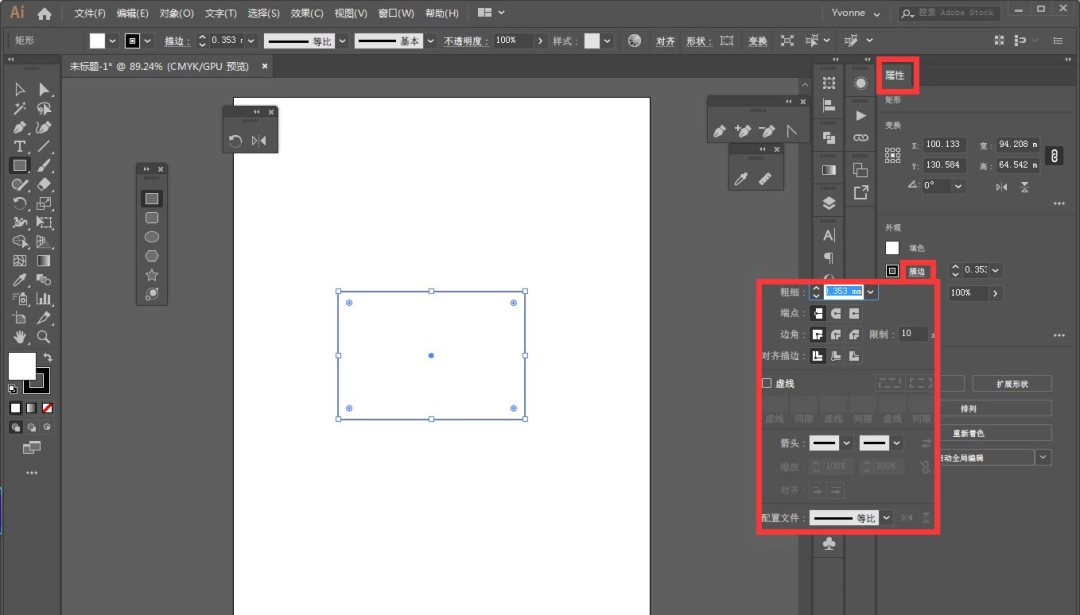Select the Lasso tool
Image resolution: width=1080 pixels, height=615 pixels.
44,109
